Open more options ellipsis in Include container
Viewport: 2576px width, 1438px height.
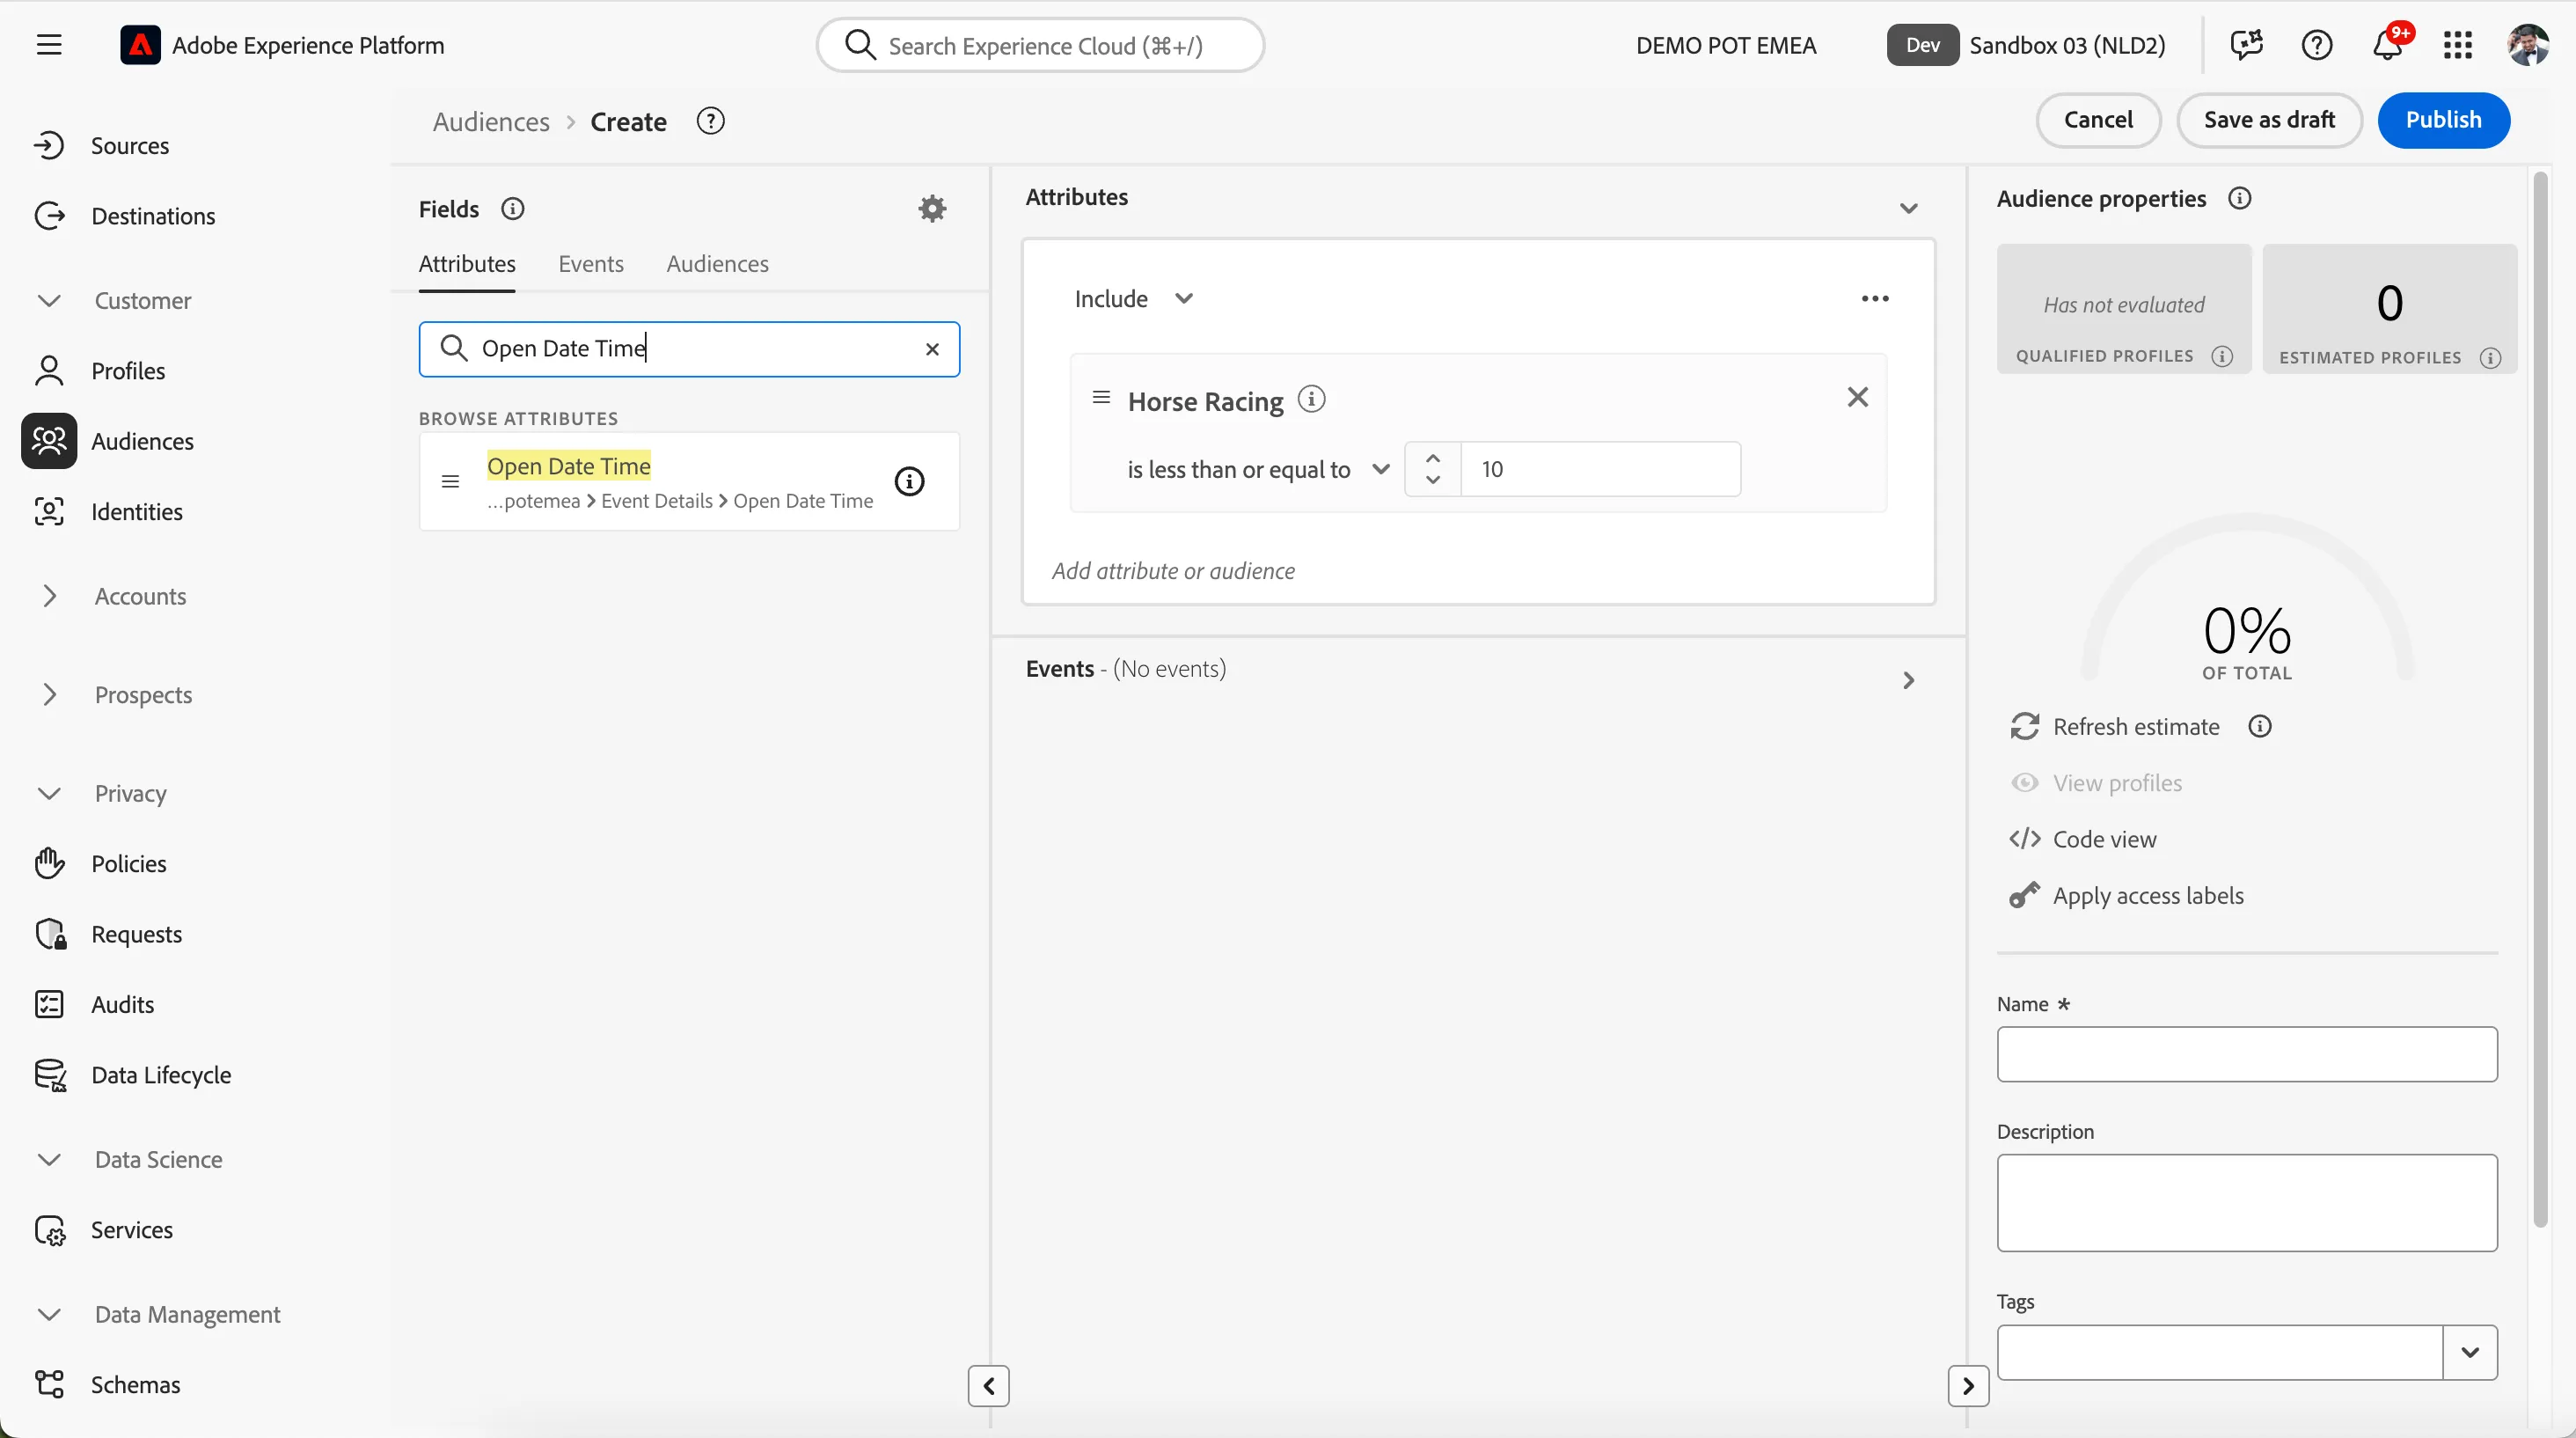pyautogui.click(x=1875, y=299)
